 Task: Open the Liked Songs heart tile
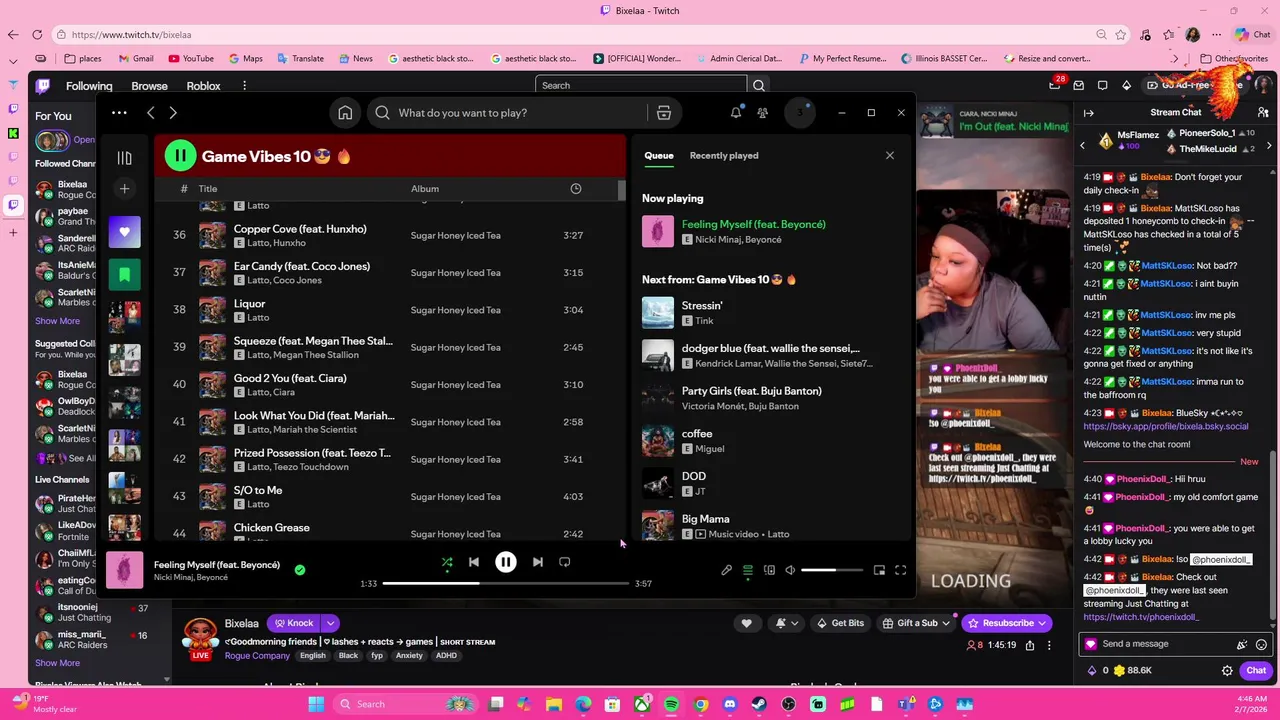click(x=124, y=232)
